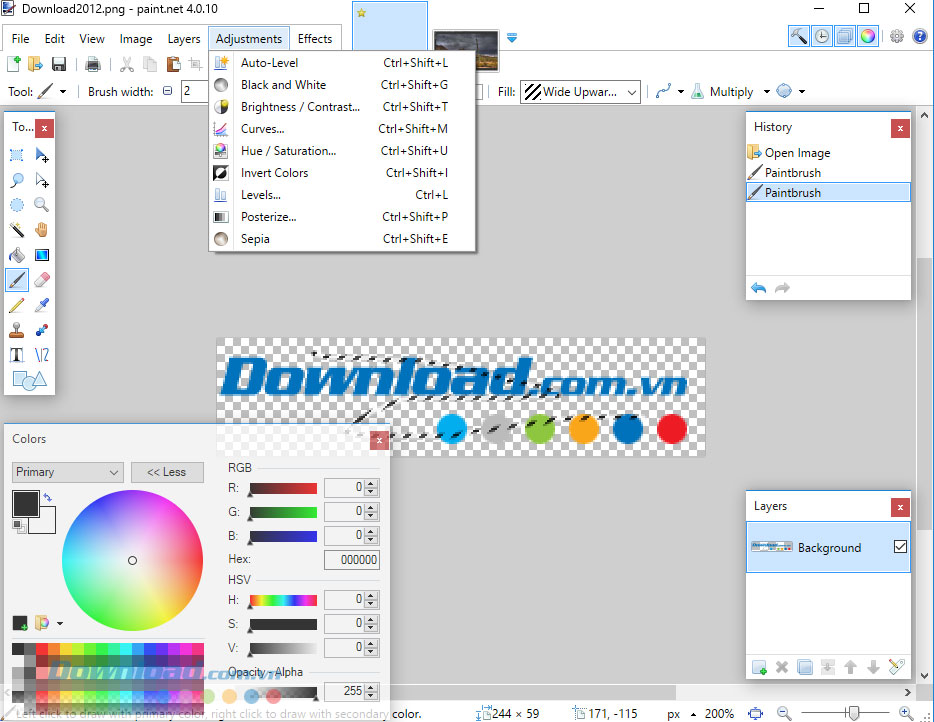Open the palette management dropdown arrow
Screen dimensions: 934x722
(x=60, y=624)
